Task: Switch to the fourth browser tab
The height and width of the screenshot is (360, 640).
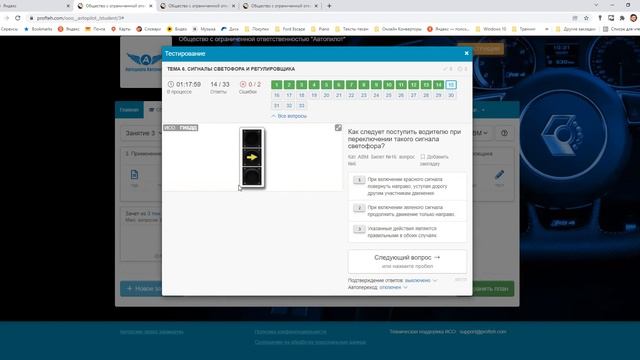Action: tap(280, 6)
